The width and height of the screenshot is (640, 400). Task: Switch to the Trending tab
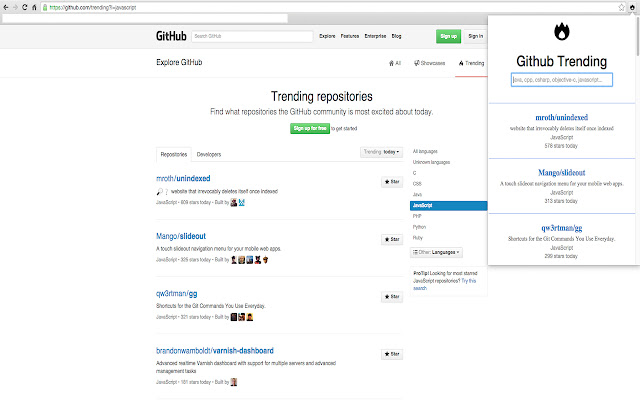(x=471, y=63)
